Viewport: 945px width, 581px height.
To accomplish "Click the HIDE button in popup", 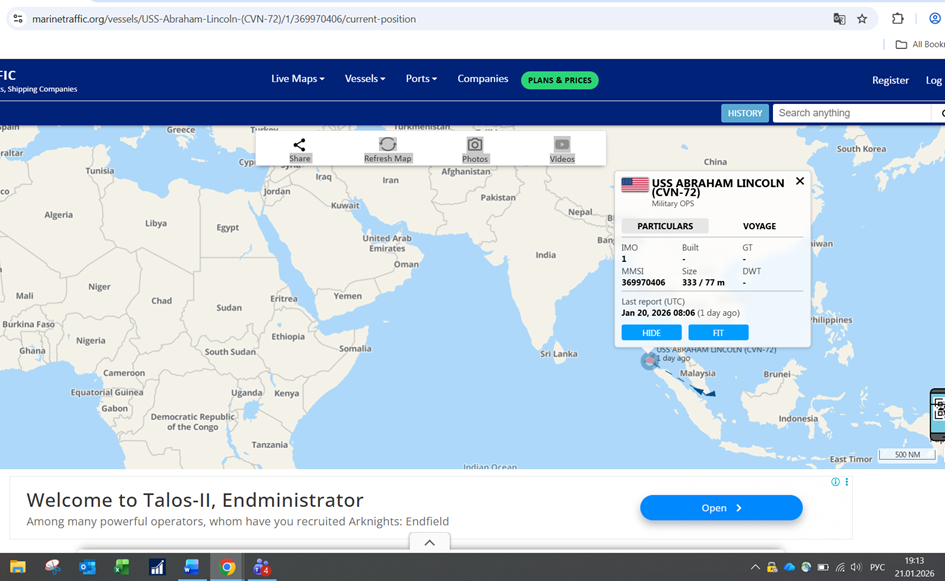I will (x=651, y=333).
